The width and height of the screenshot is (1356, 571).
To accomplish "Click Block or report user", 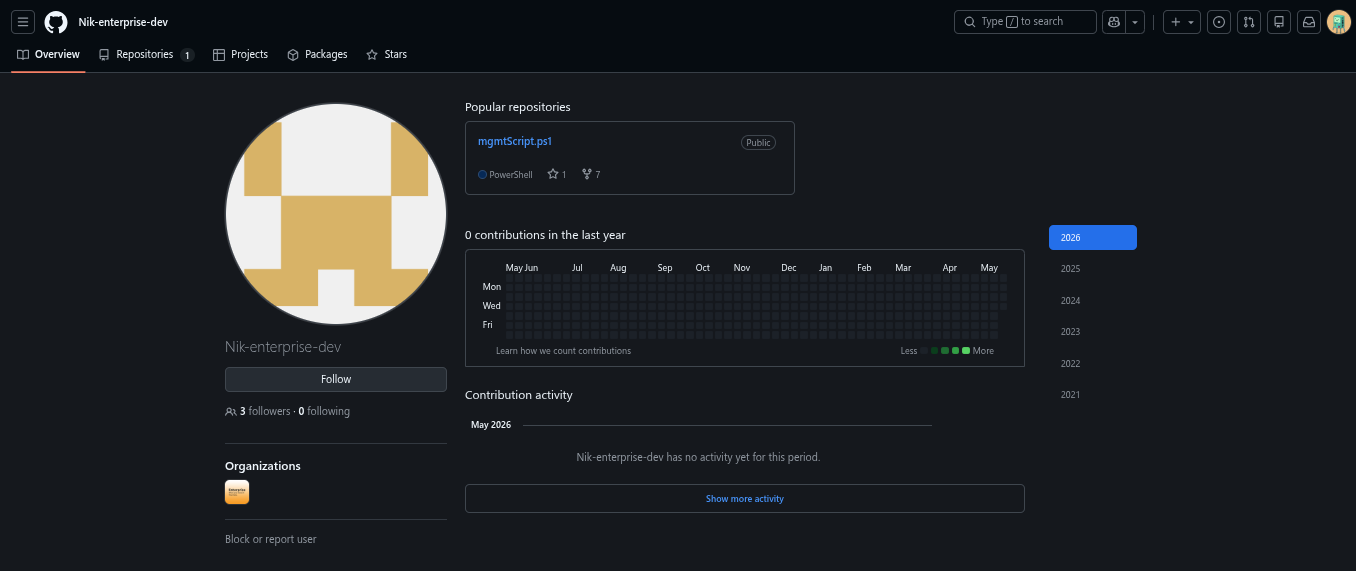I will (271, 539).
